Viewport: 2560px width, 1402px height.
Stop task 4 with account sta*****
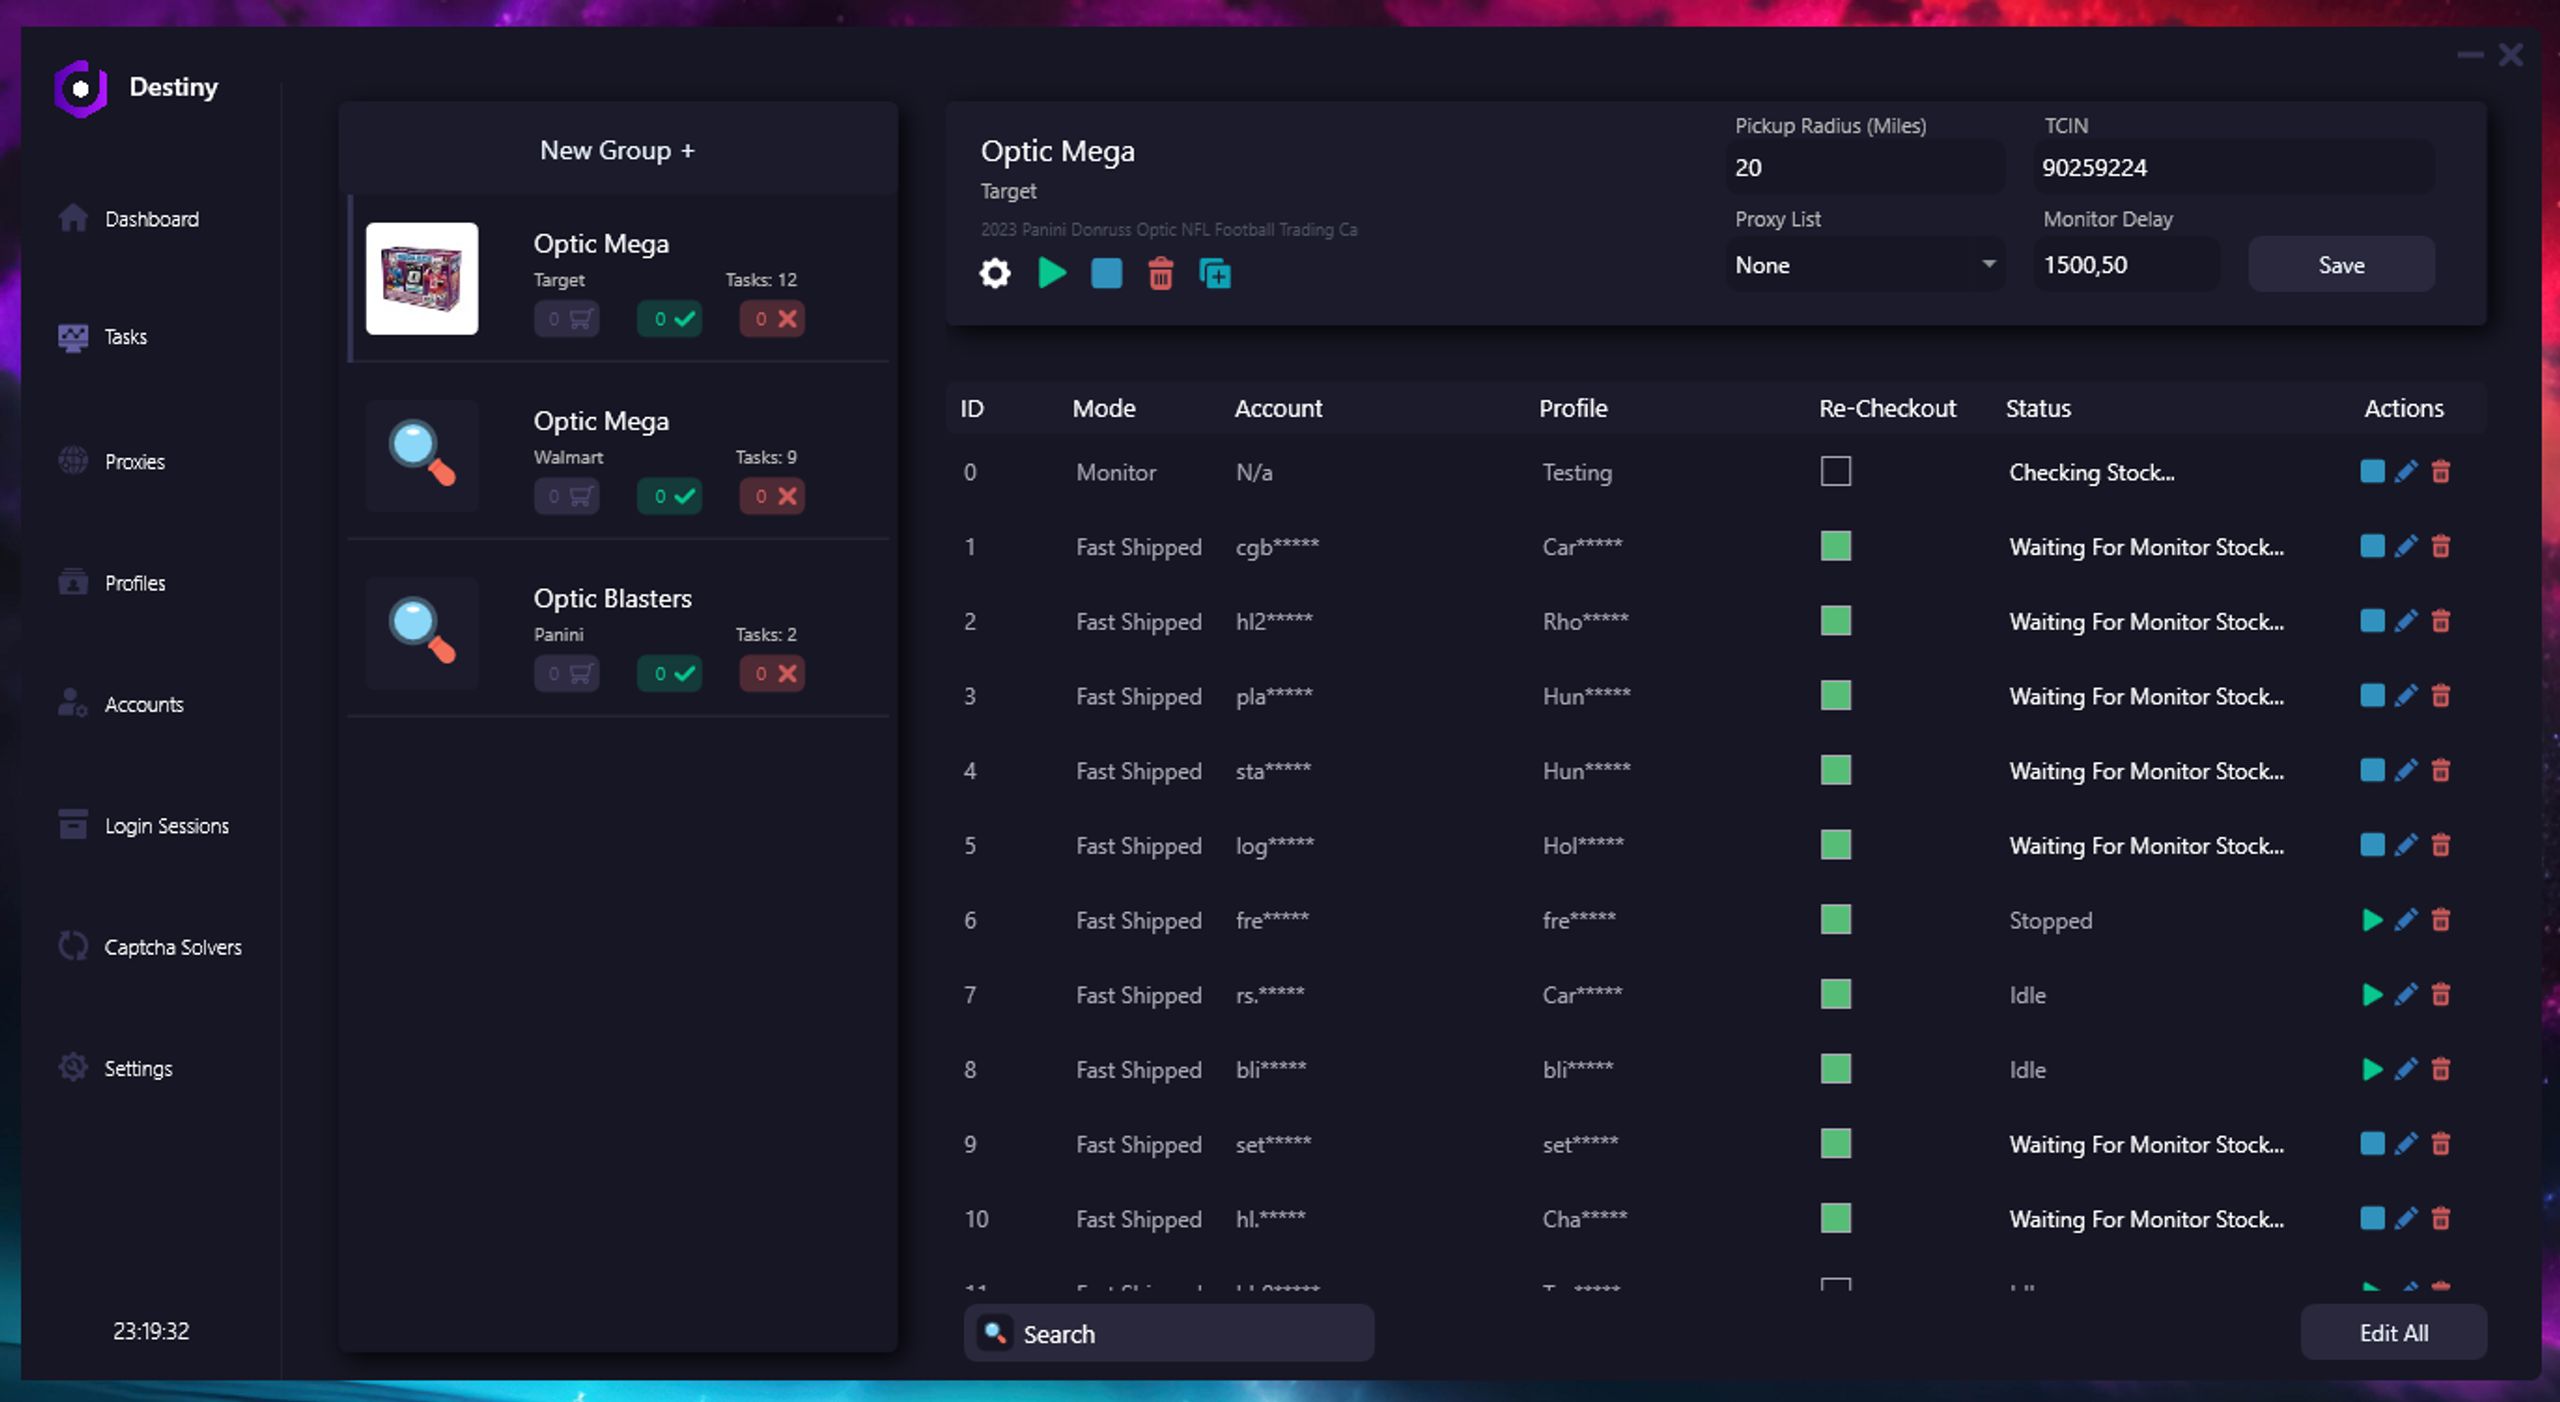2372,770
